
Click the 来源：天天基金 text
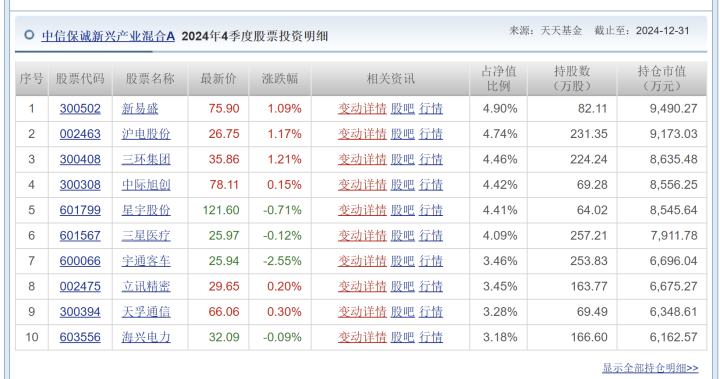(546, 31)
